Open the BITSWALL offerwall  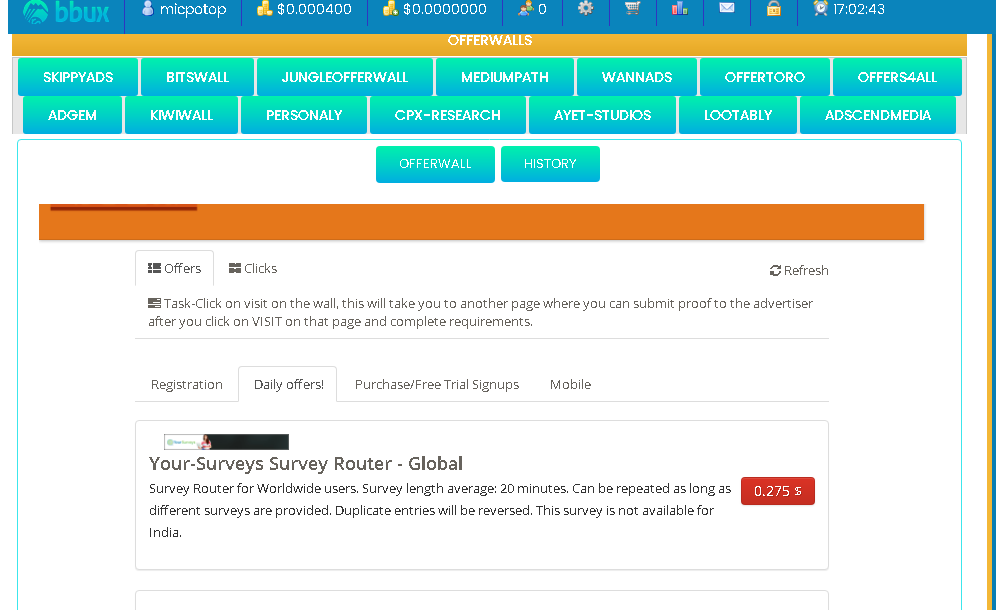(x=198, y=77)
